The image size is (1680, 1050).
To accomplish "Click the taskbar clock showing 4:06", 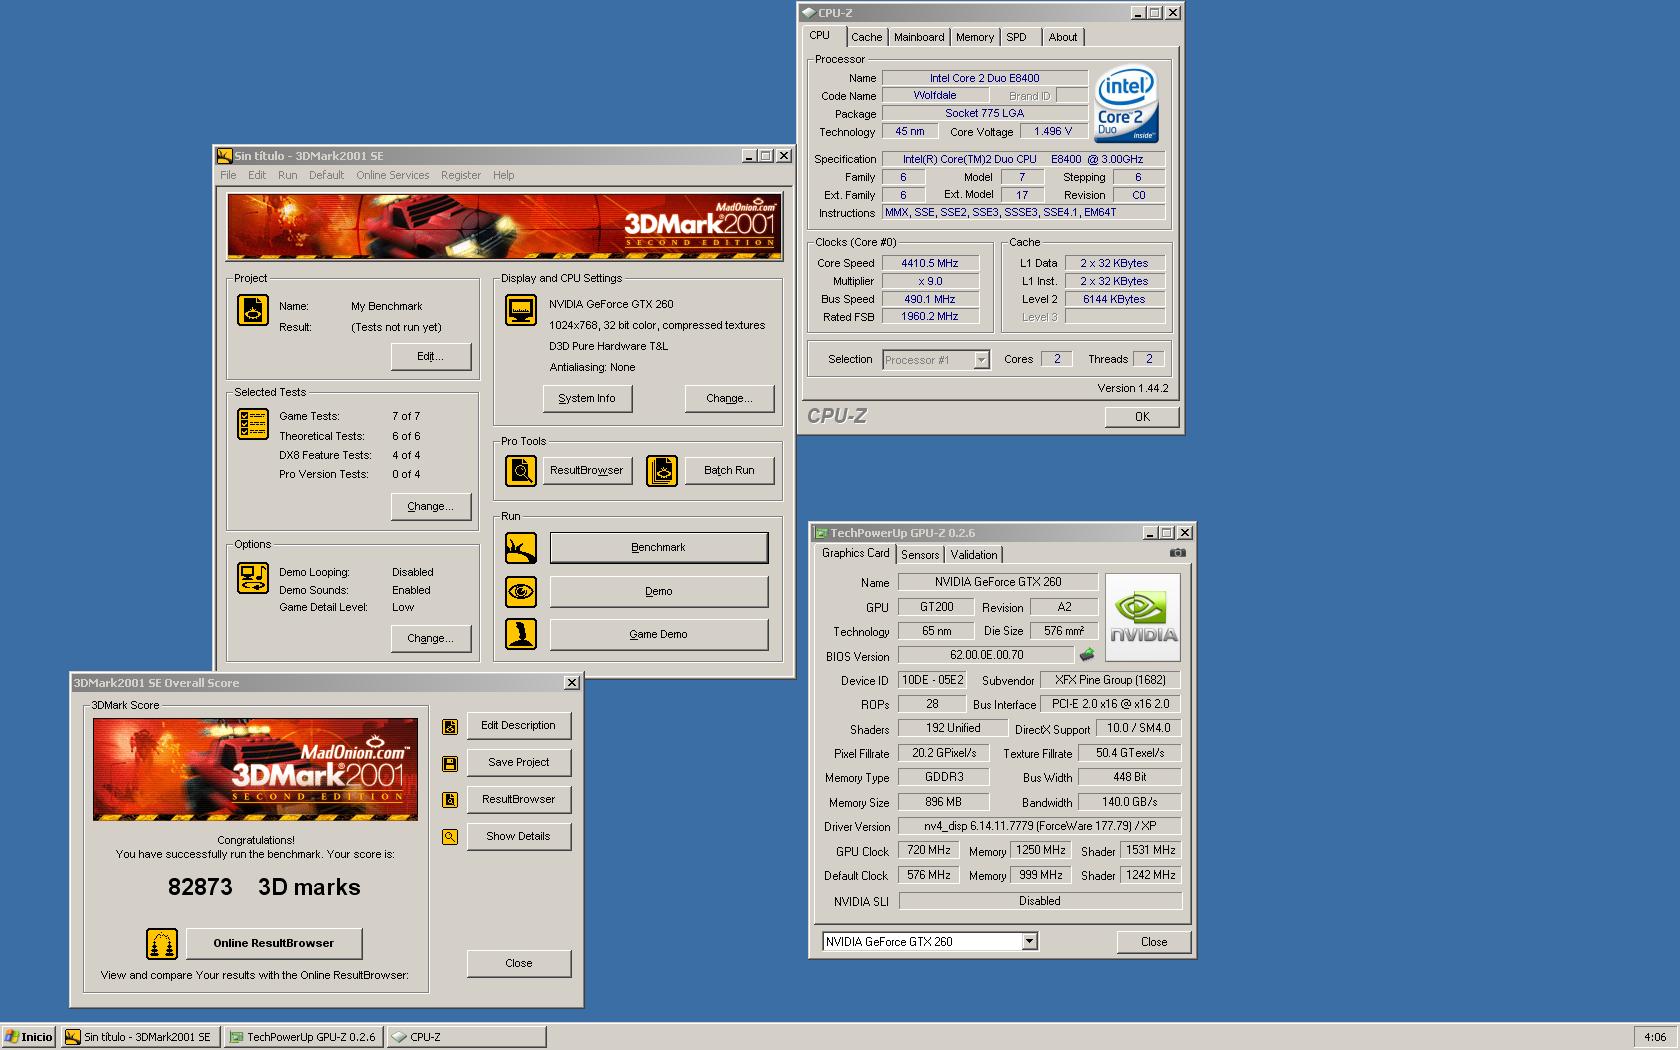I will point(1655,1037).
